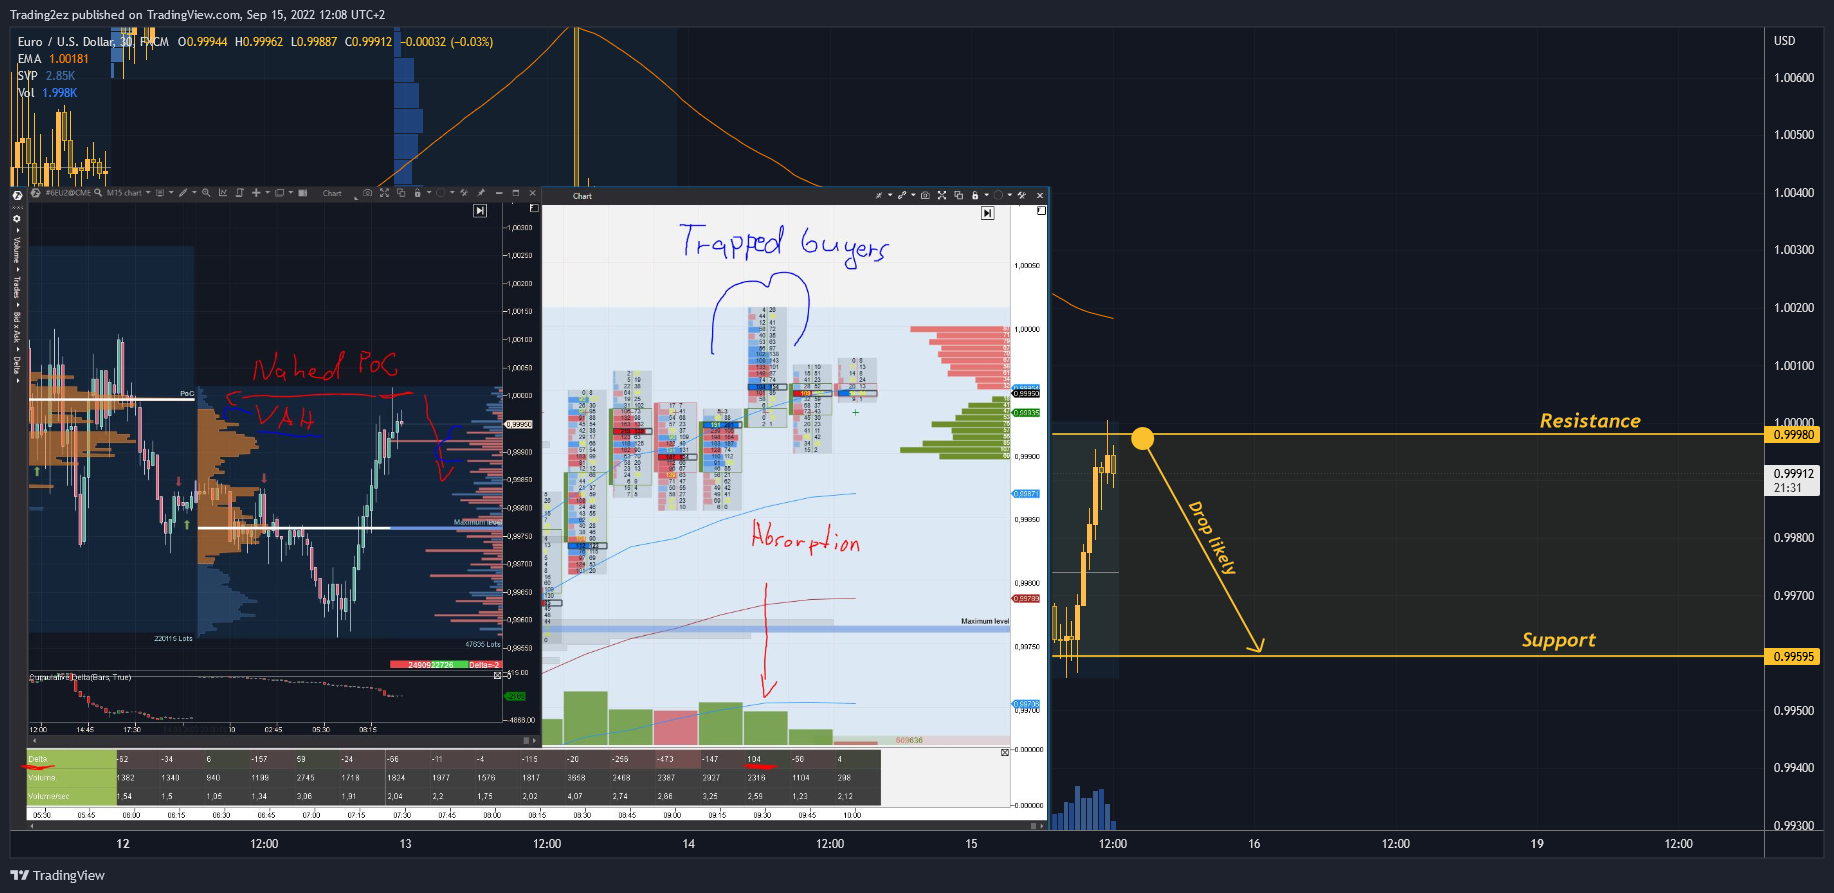
Task: Expand the dropdown beside the layout icon
Action: coord(290,193)
